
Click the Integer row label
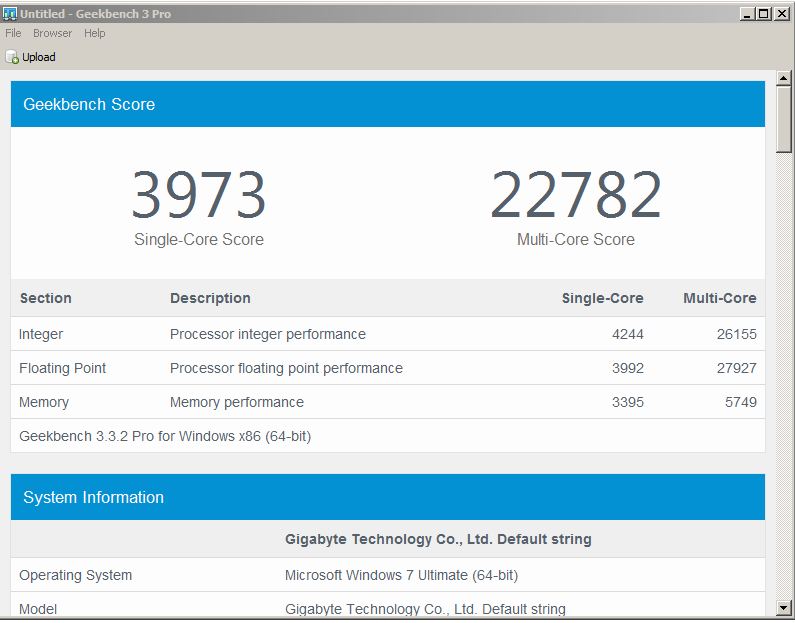point(41,335)
